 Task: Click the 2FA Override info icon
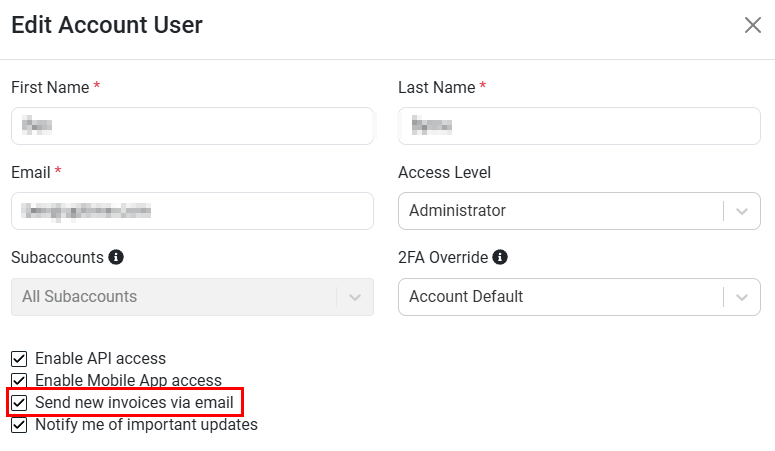[x=500, y=257]
